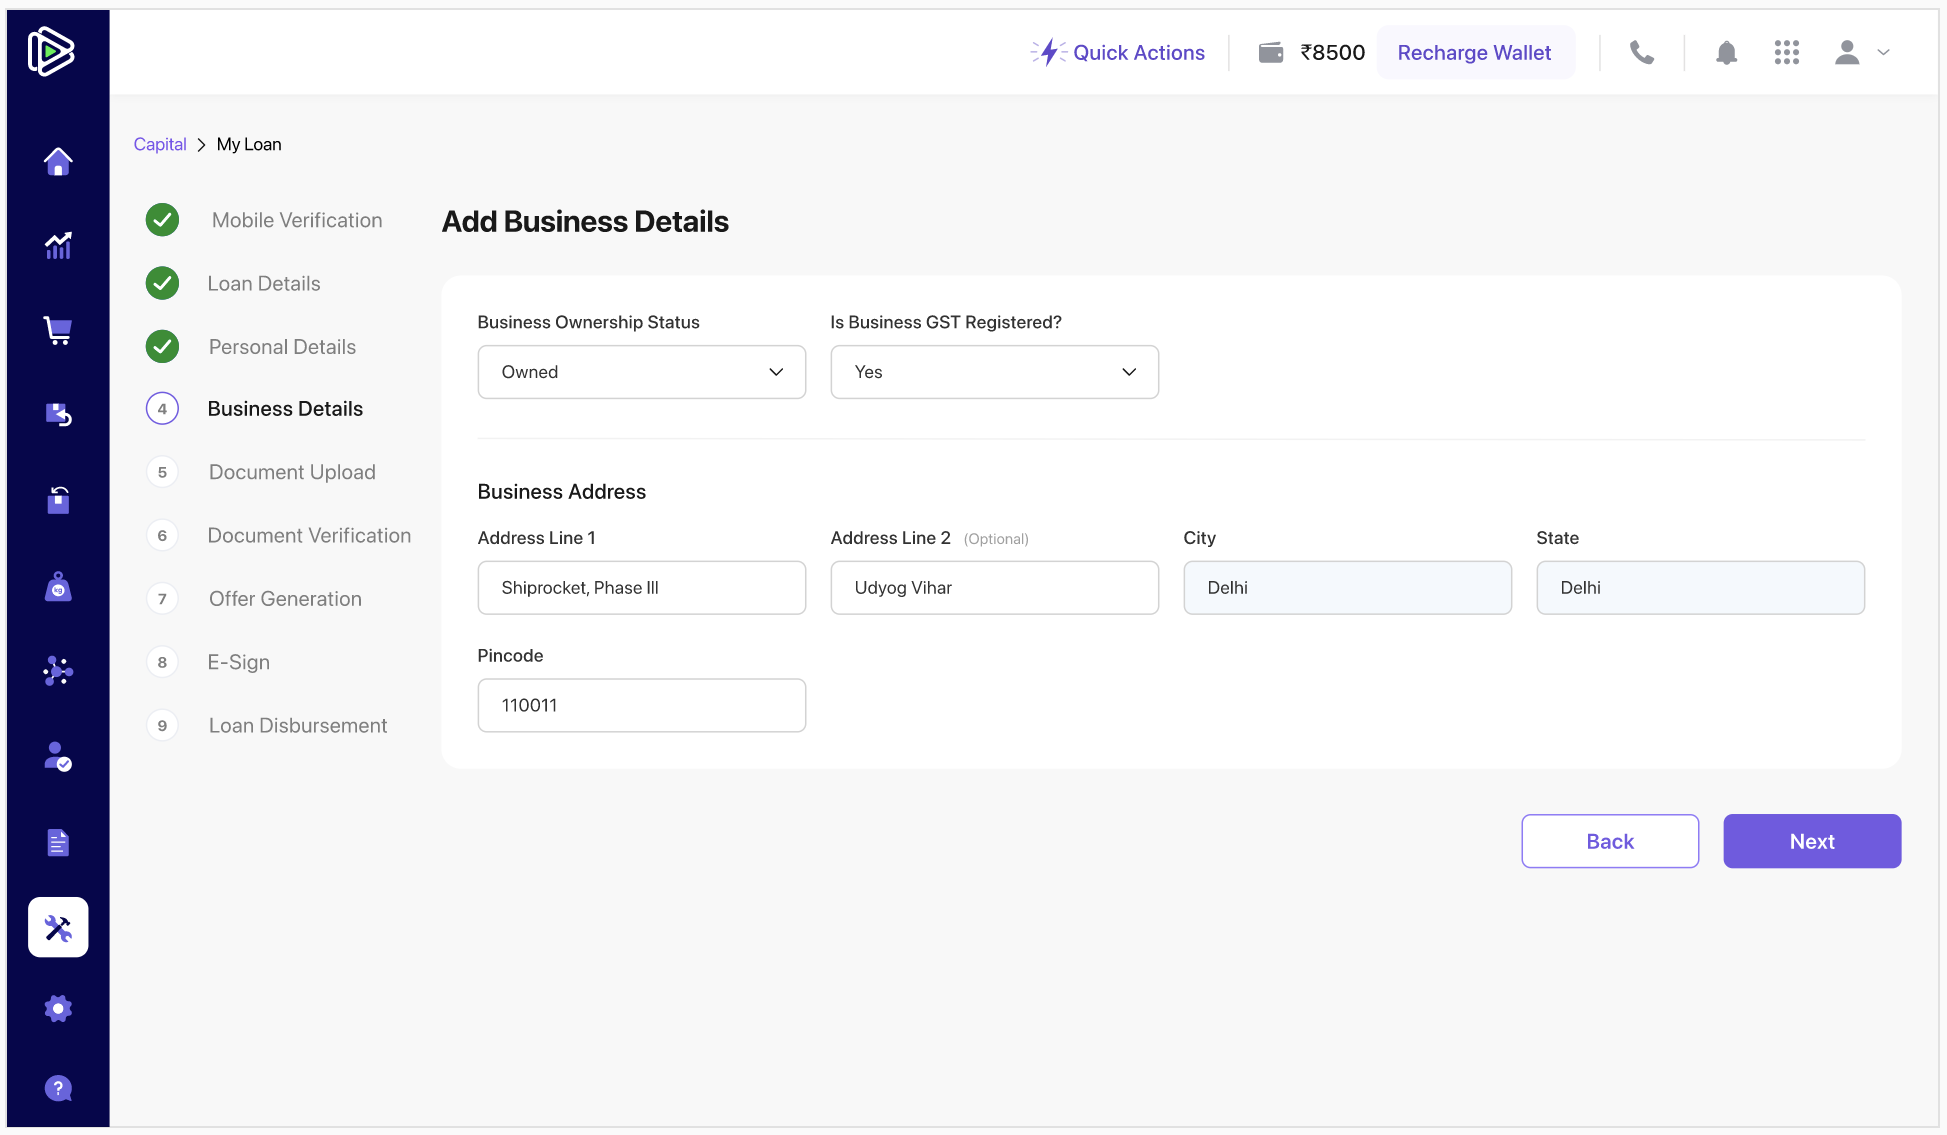This screenshot has width=1947, height=1135.
Task: Click the notification bell icon
Action: pos(1726,53)
